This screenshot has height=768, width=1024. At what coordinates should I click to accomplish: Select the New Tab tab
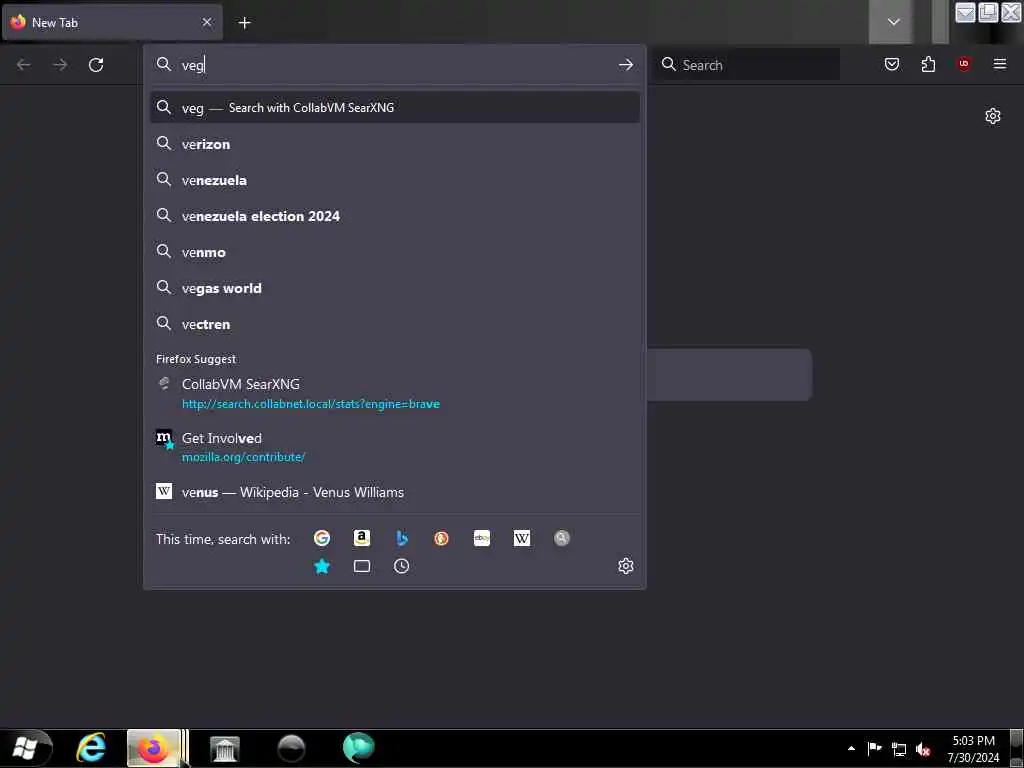click(112, 22)
